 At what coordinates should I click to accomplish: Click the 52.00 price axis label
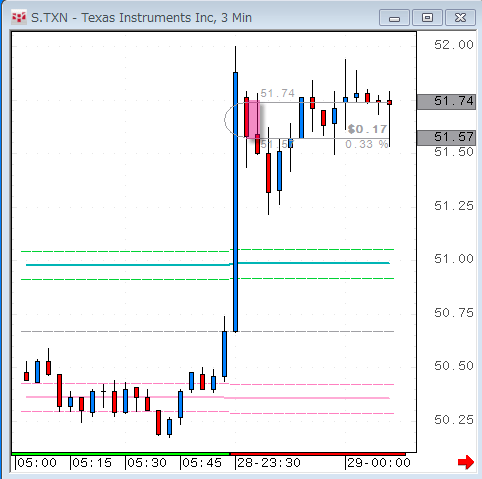point(454,45)
